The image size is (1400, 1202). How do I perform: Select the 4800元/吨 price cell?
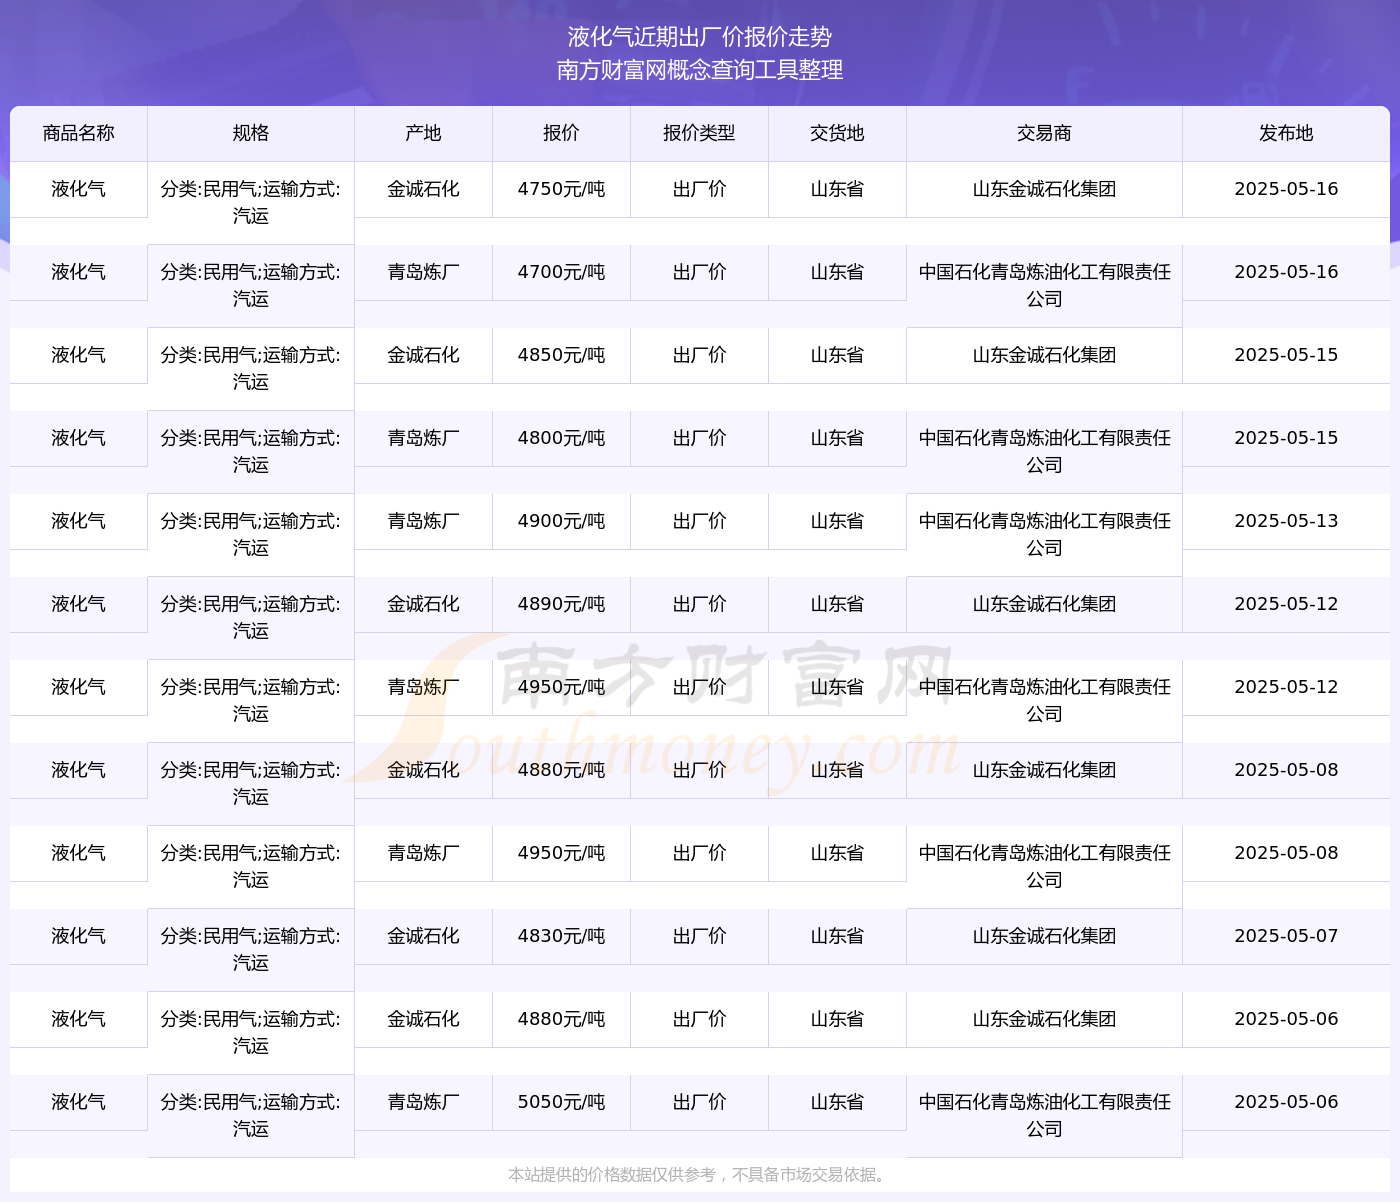coord(562,438)
